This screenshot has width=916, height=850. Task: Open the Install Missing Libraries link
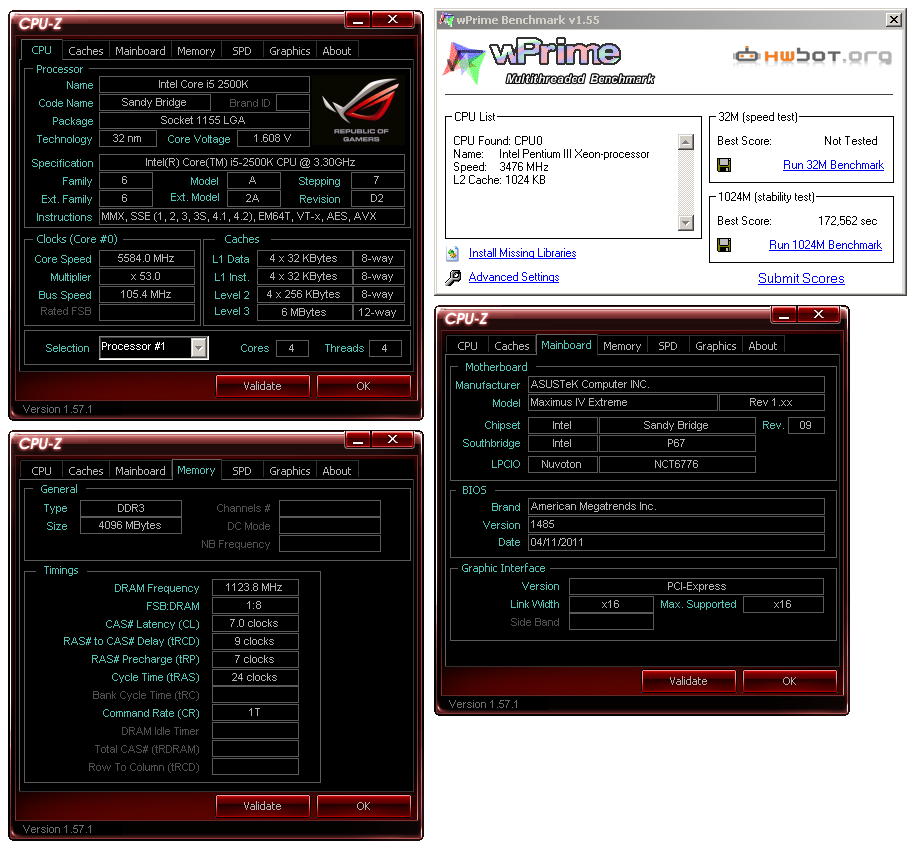[522, 253]
